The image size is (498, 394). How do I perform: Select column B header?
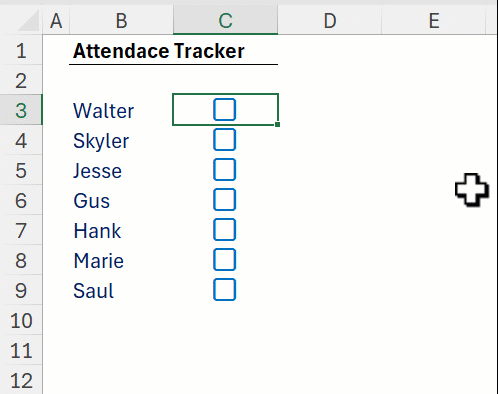pos(121,21)
